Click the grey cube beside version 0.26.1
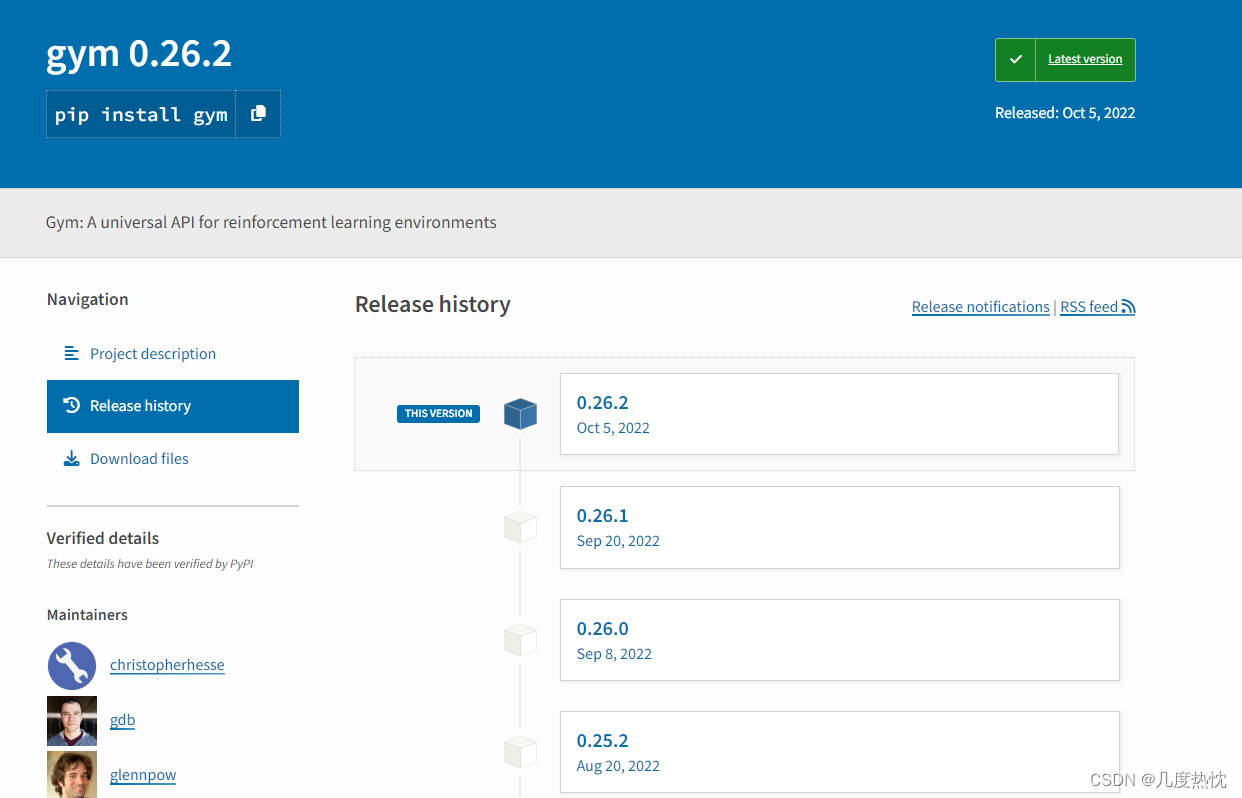The width and height of the screenshot is (1242, 798). click(x=520, y=527)
